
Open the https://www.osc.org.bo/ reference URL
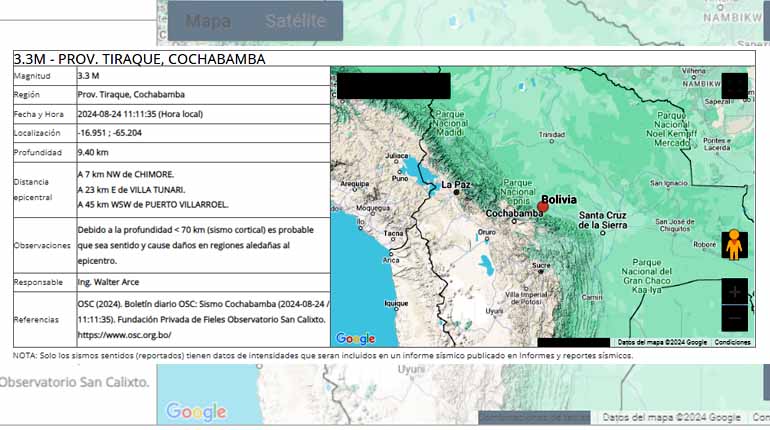click(x=124, y=335)
